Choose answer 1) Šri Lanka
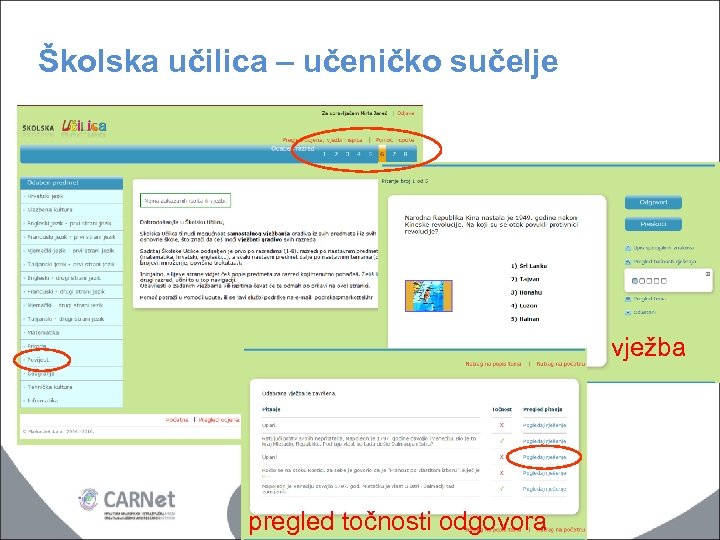 [x=529, y=266]
